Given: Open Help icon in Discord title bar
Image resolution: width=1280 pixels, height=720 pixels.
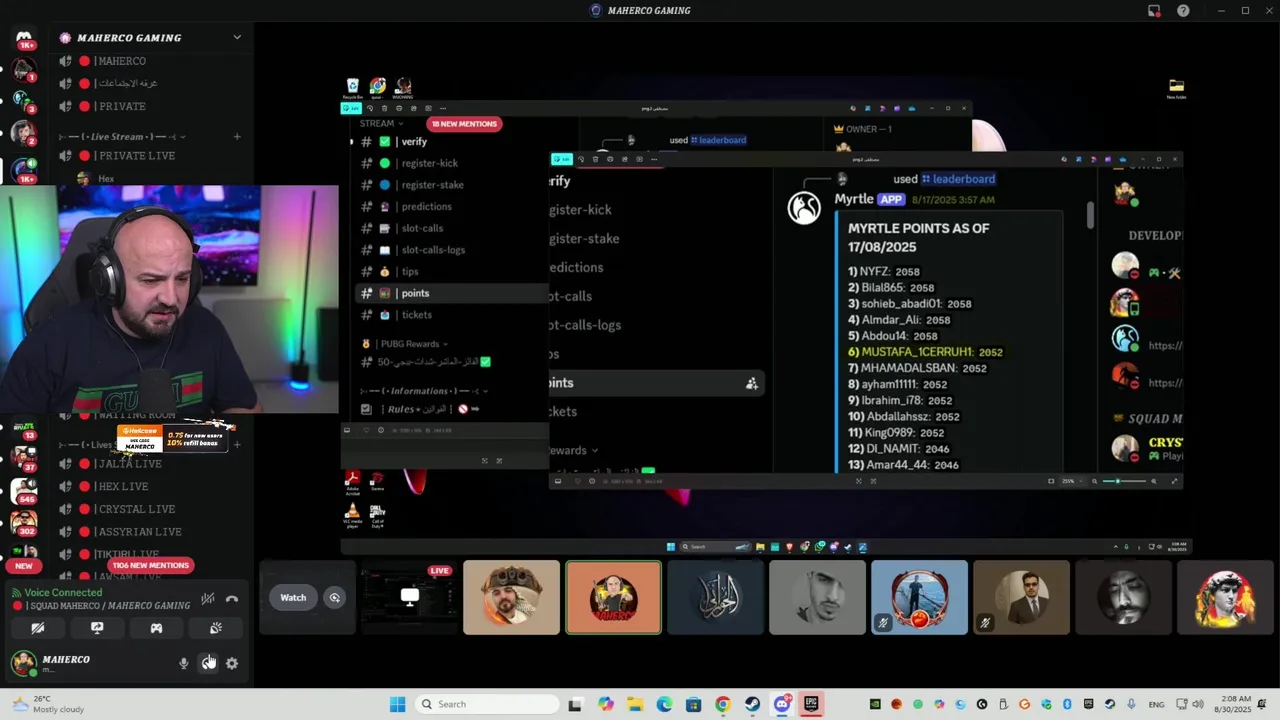Looking at the screenshot, I should (1183, 11).
